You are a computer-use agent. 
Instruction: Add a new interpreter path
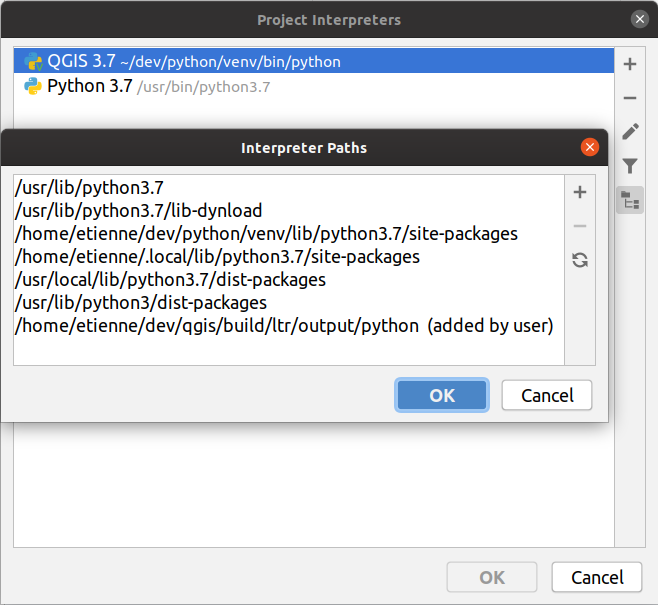579,193
